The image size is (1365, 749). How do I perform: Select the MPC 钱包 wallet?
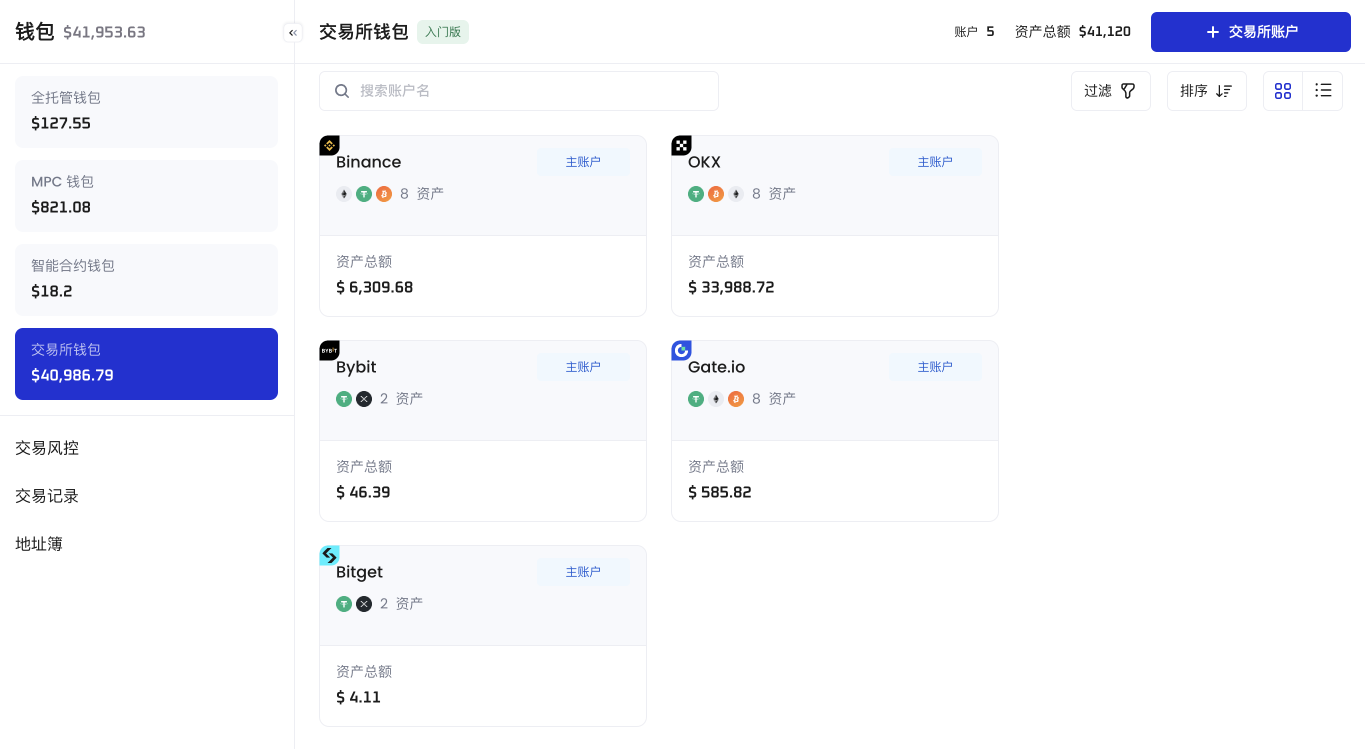pyautogui.click(x=146, y=196)
